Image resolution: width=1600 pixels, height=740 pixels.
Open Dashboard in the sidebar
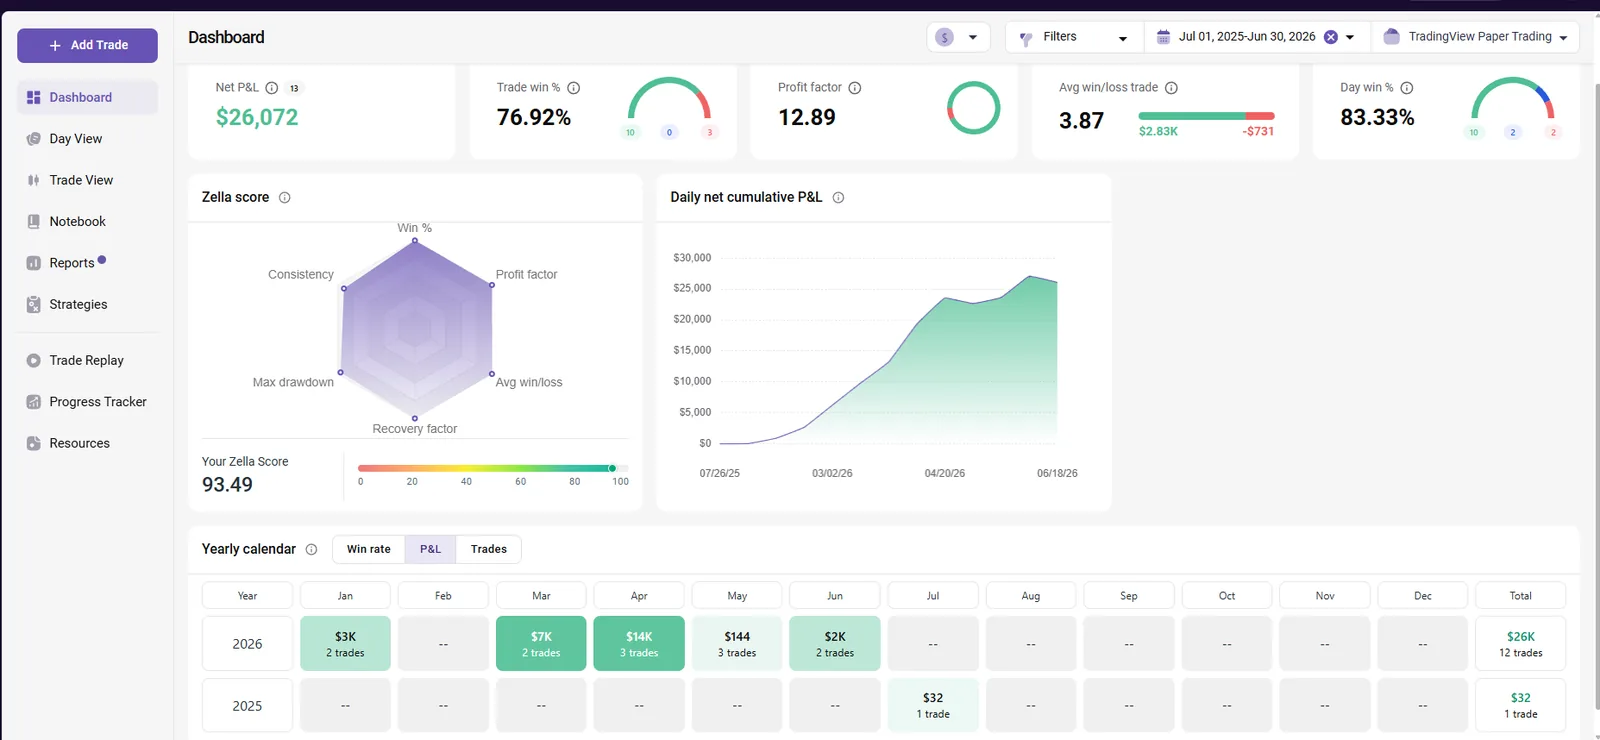(x=87, y=97)
